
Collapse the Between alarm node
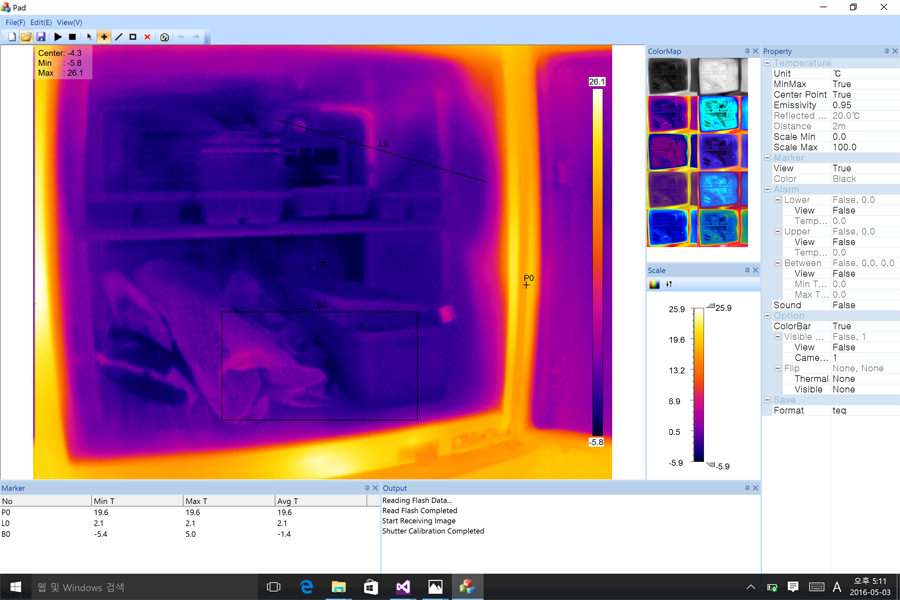(778, 263)
